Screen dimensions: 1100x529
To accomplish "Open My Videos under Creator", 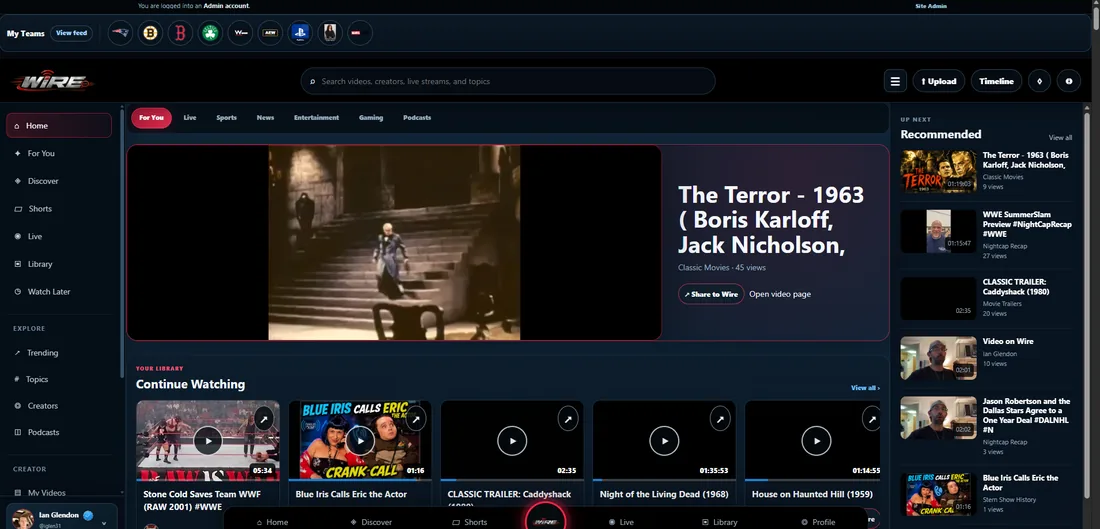I will 59,493.
